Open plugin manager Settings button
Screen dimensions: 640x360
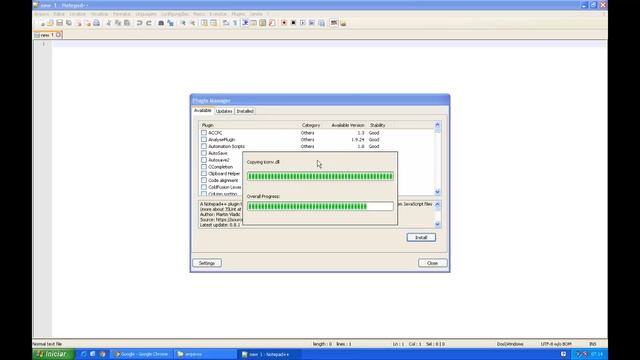(x=207, y=263)
